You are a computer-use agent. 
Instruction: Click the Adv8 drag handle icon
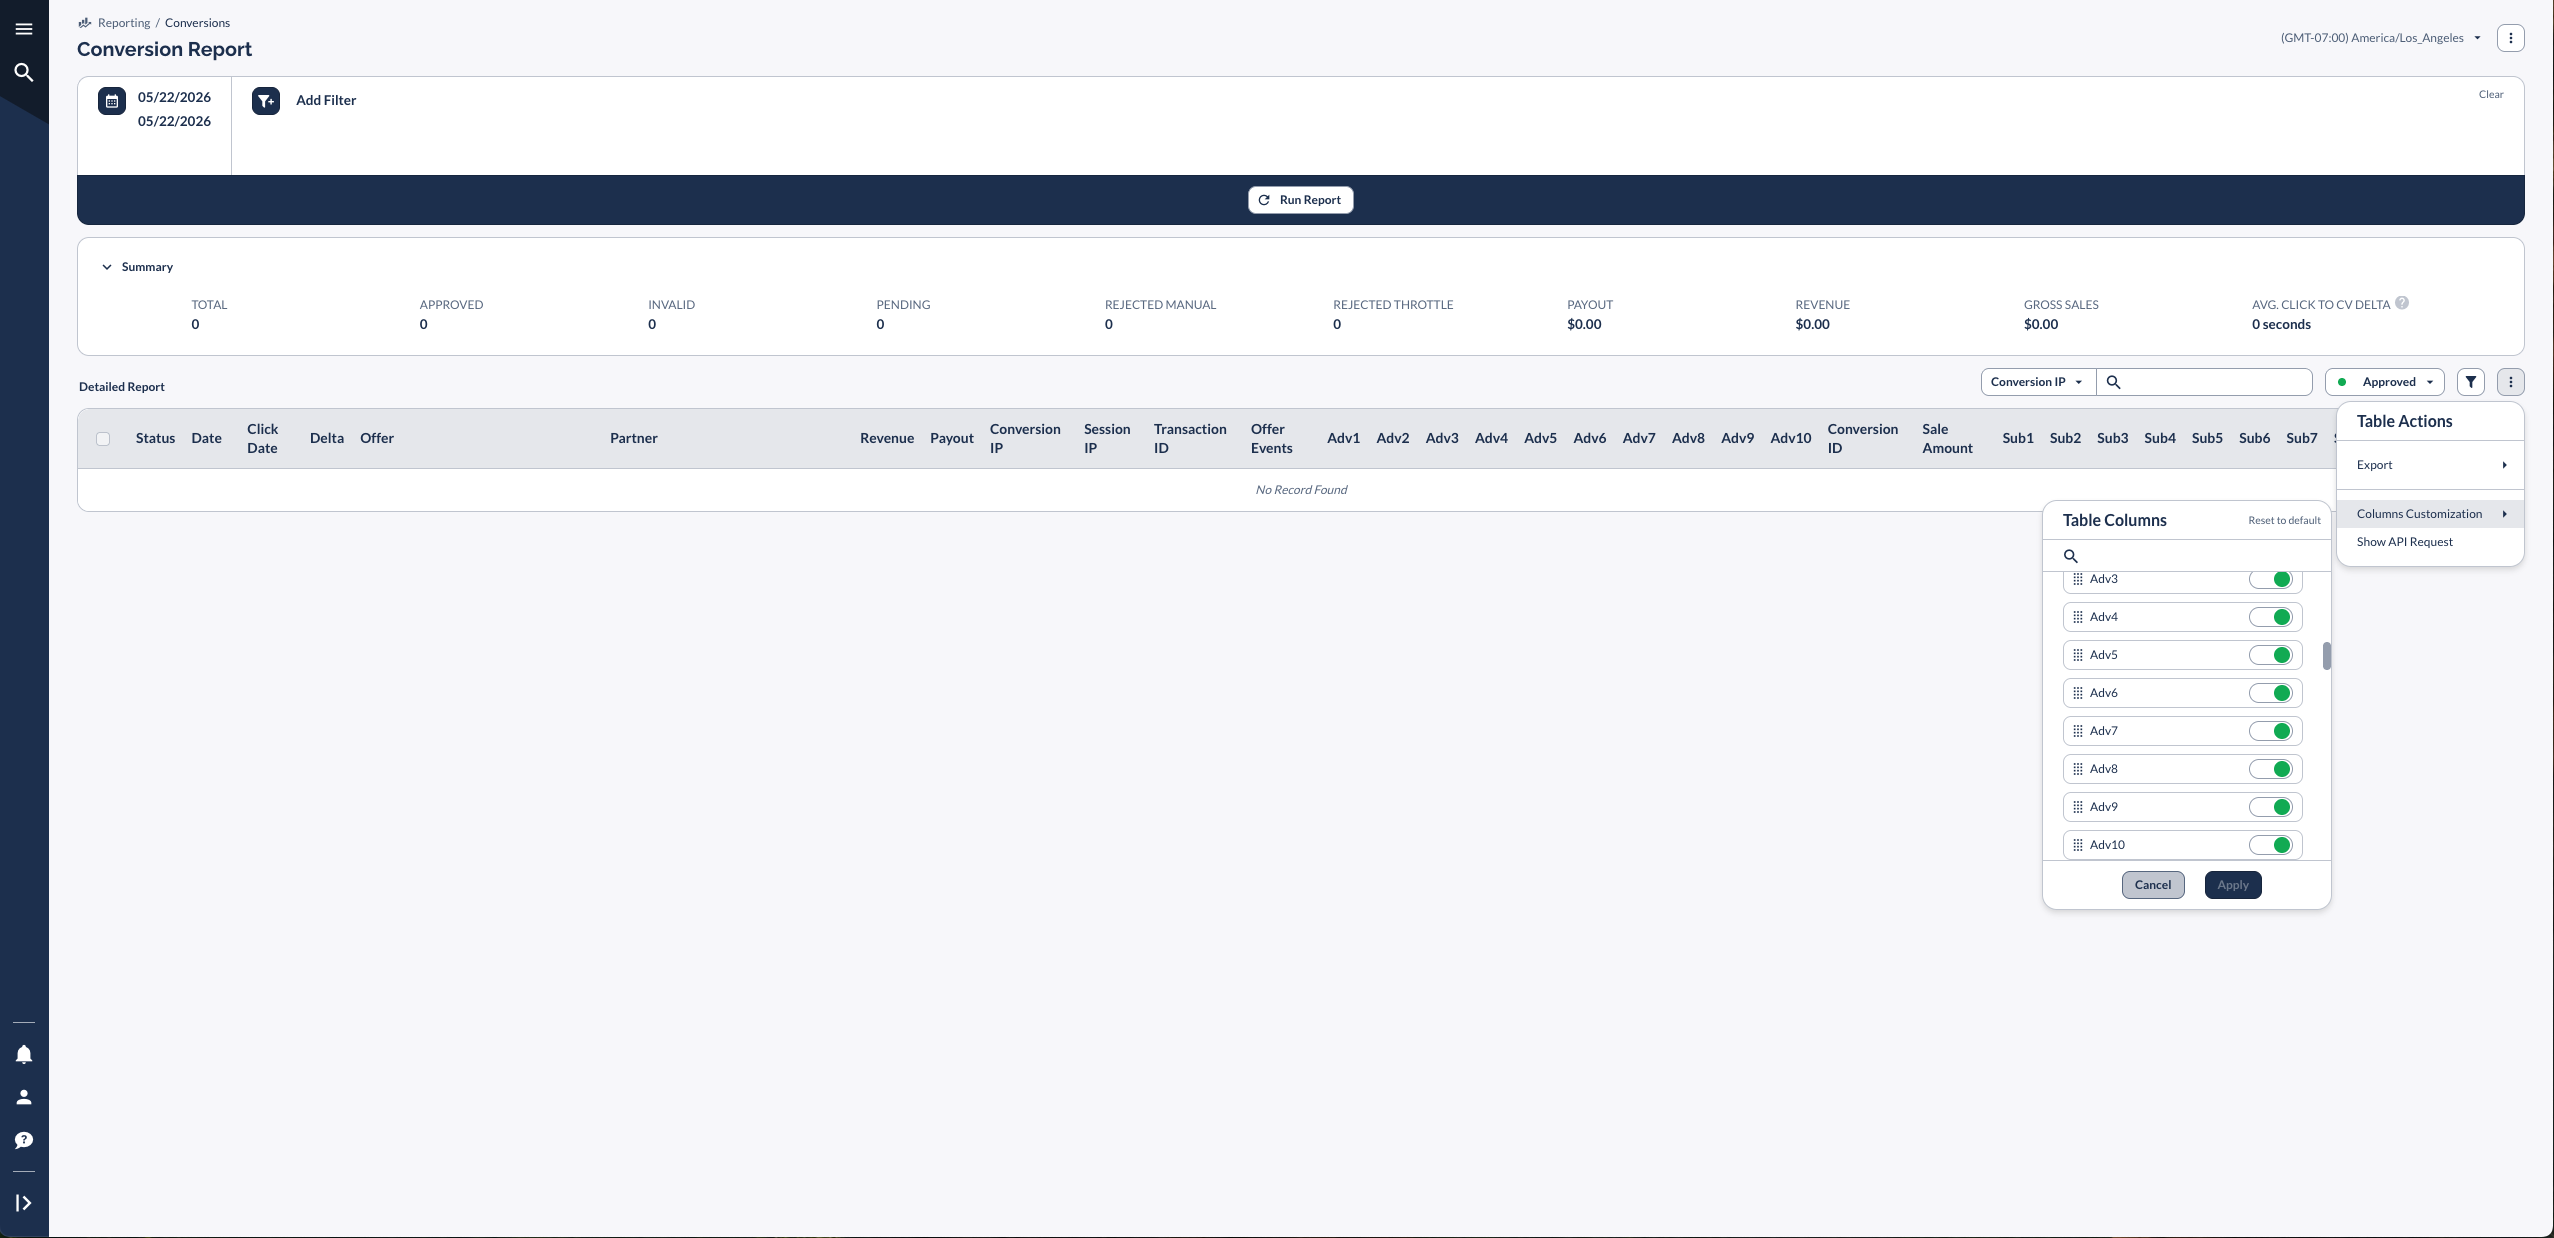click(x=2078, y=769)
